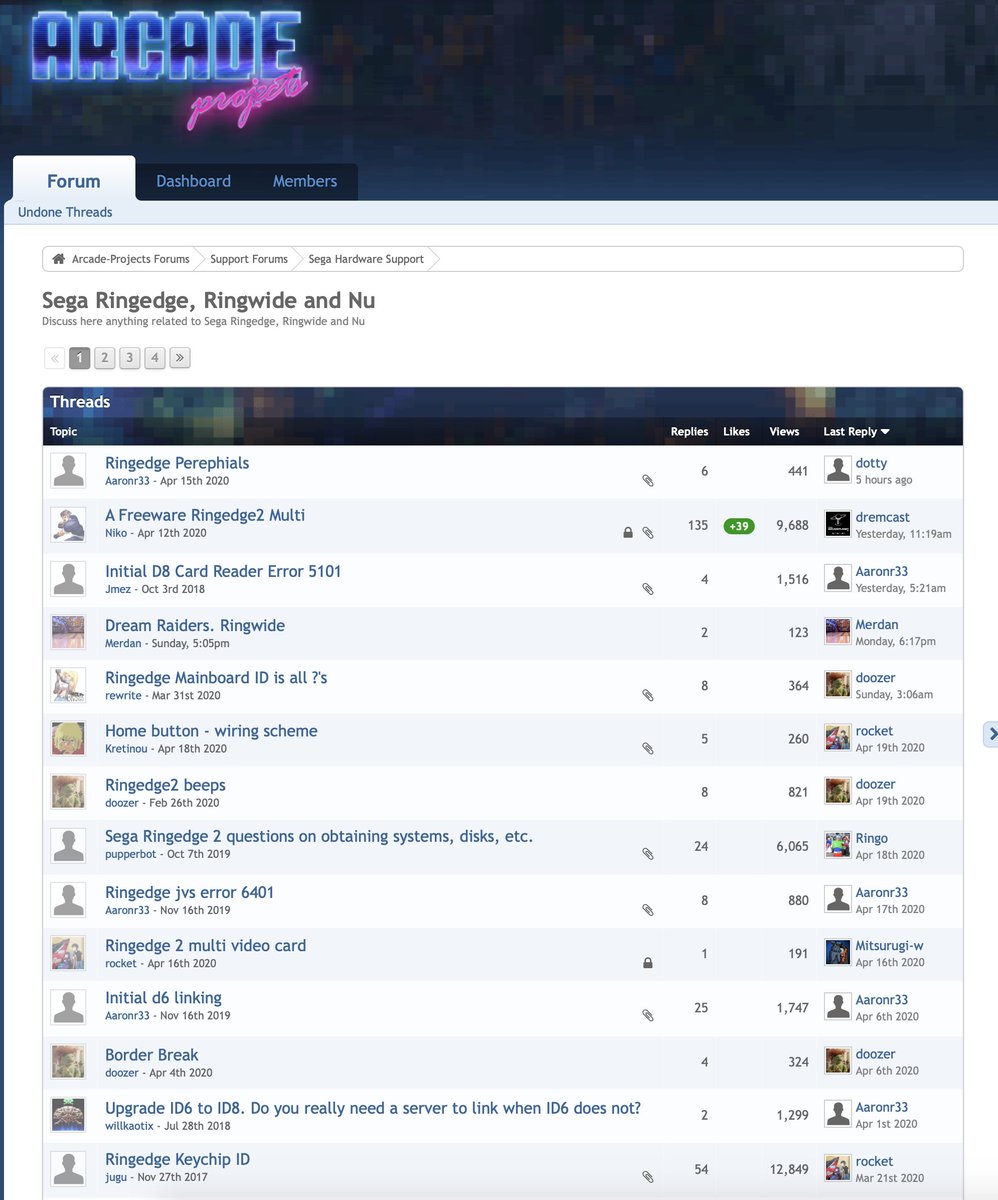Go to page 3
The width and height of the screenshot is (998, 1200).
pyautogui.click(x=129, y=358)
